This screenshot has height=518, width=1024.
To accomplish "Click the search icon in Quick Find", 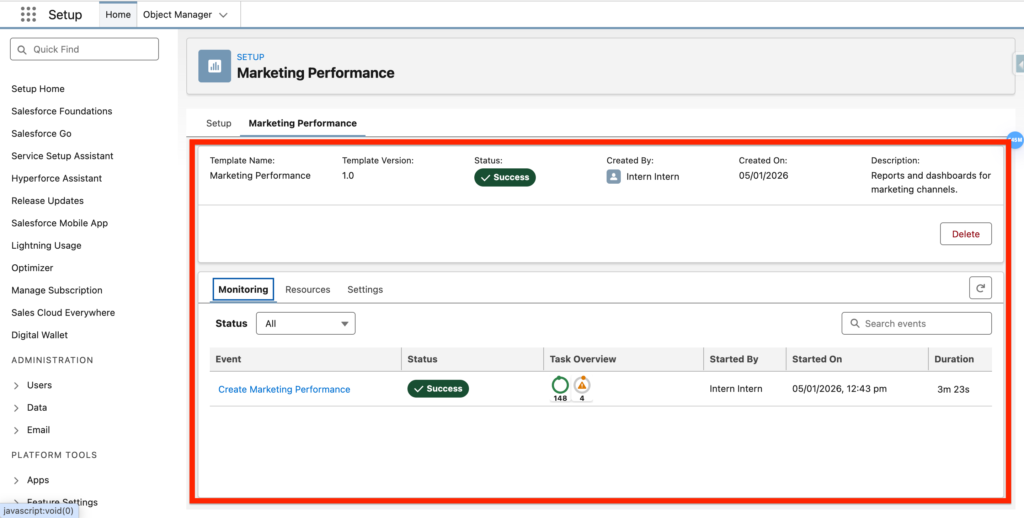I will 22,49.
